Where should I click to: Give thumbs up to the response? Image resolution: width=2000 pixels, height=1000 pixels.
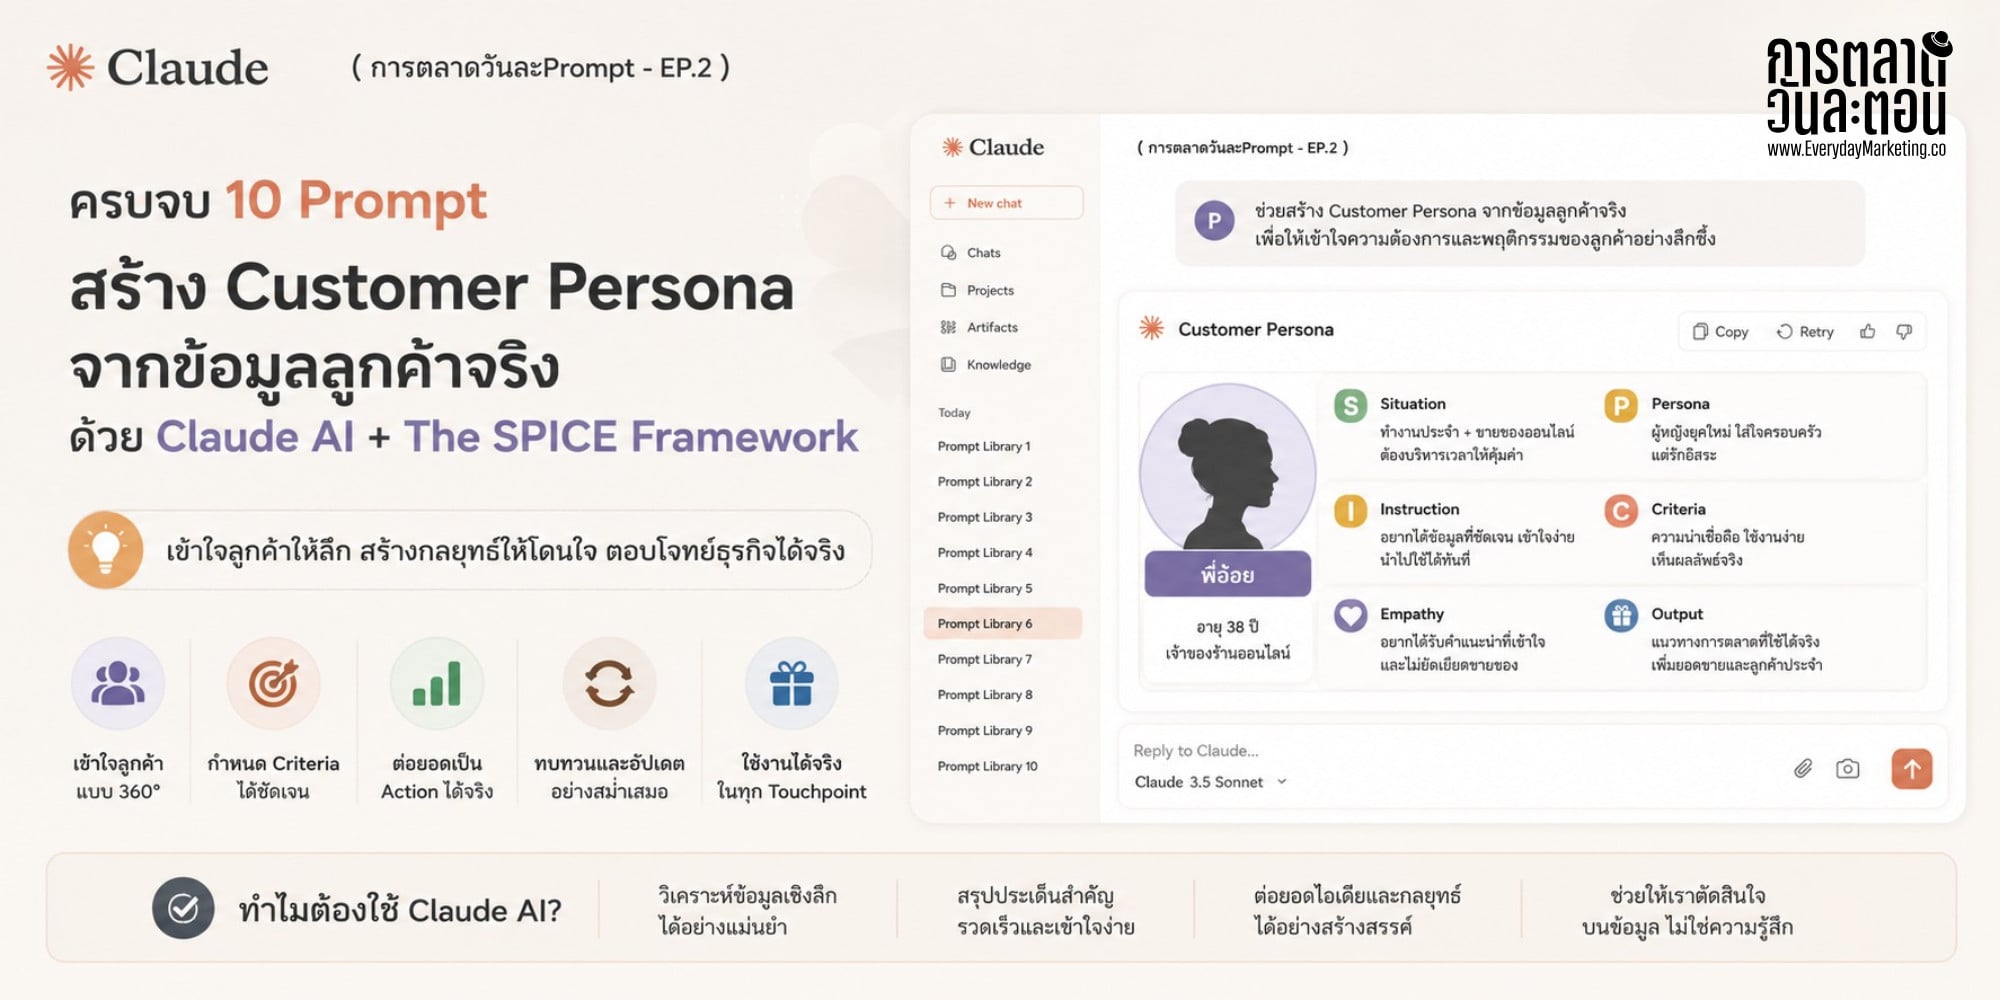click(1867, 332)
